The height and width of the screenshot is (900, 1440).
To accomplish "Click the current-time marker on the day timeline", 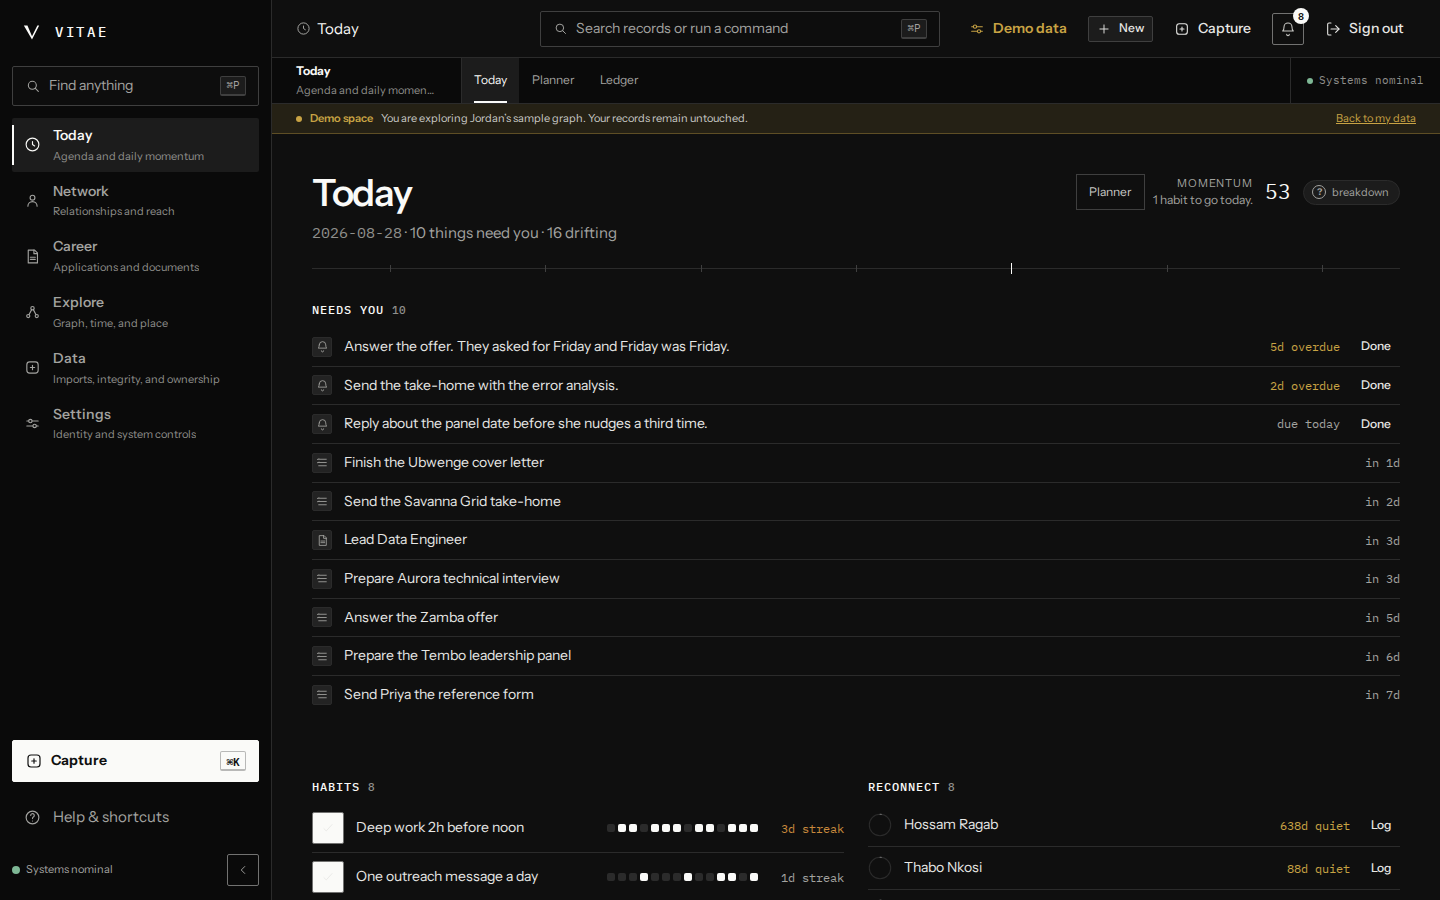I will pyautogui.click(x=1011, y=268).
